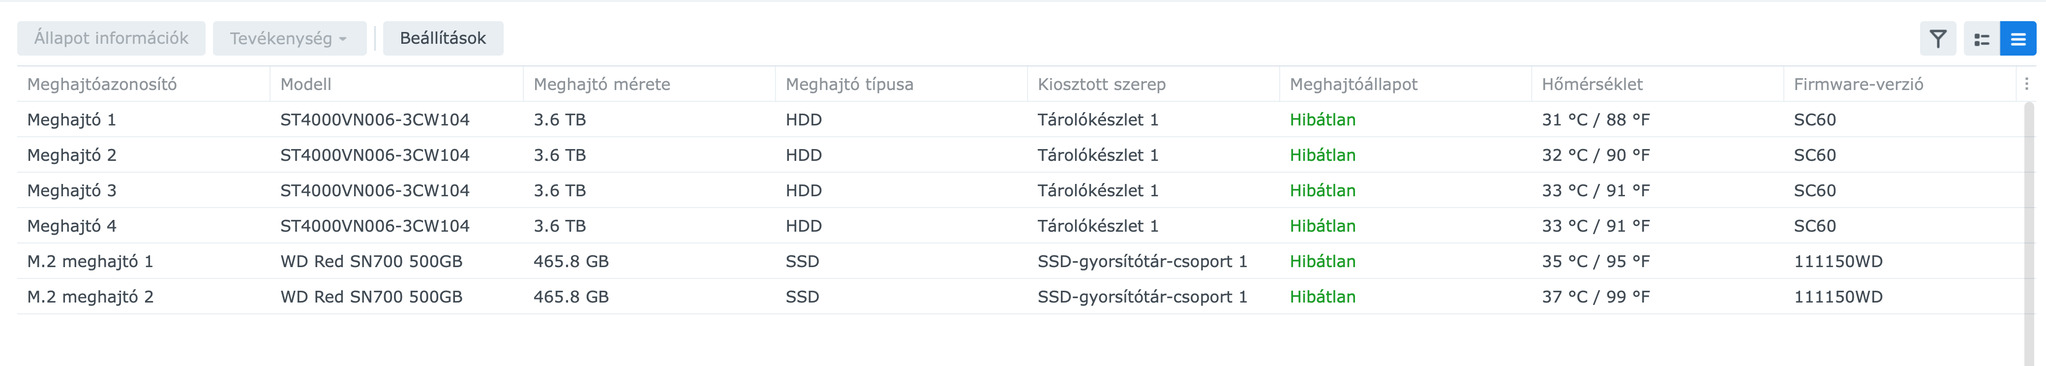Click the Beállítások button
Screen dimensions: 2046x366
(443, 39)
